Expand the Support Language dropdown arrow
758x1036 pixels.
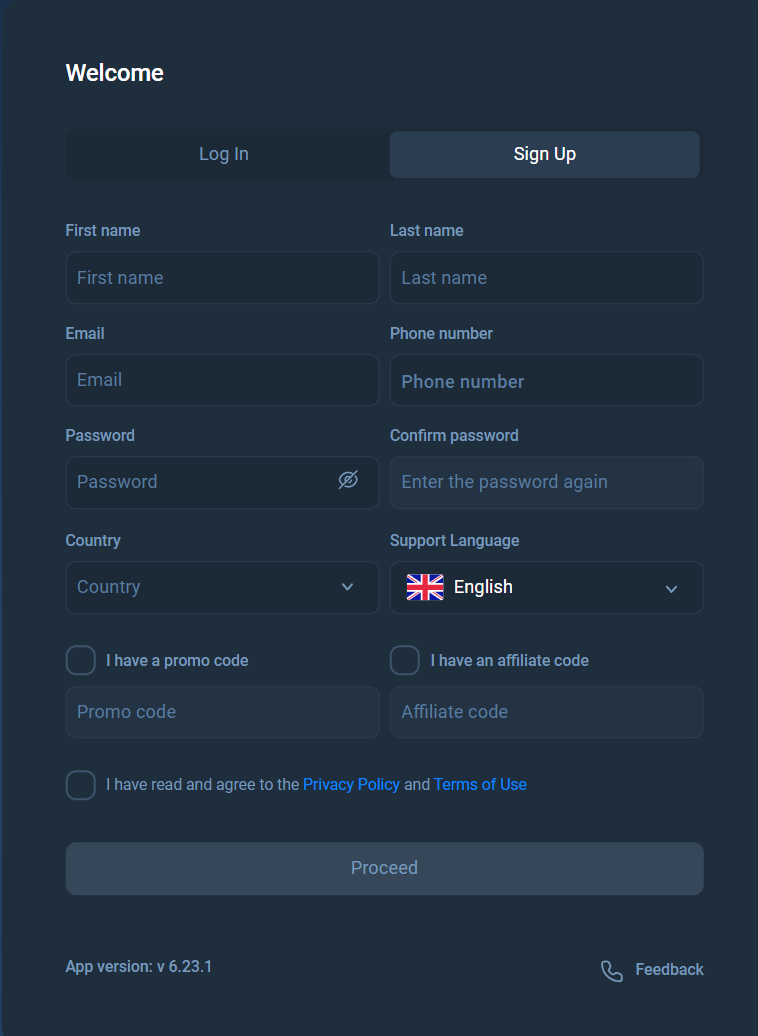tap(672, 588)
